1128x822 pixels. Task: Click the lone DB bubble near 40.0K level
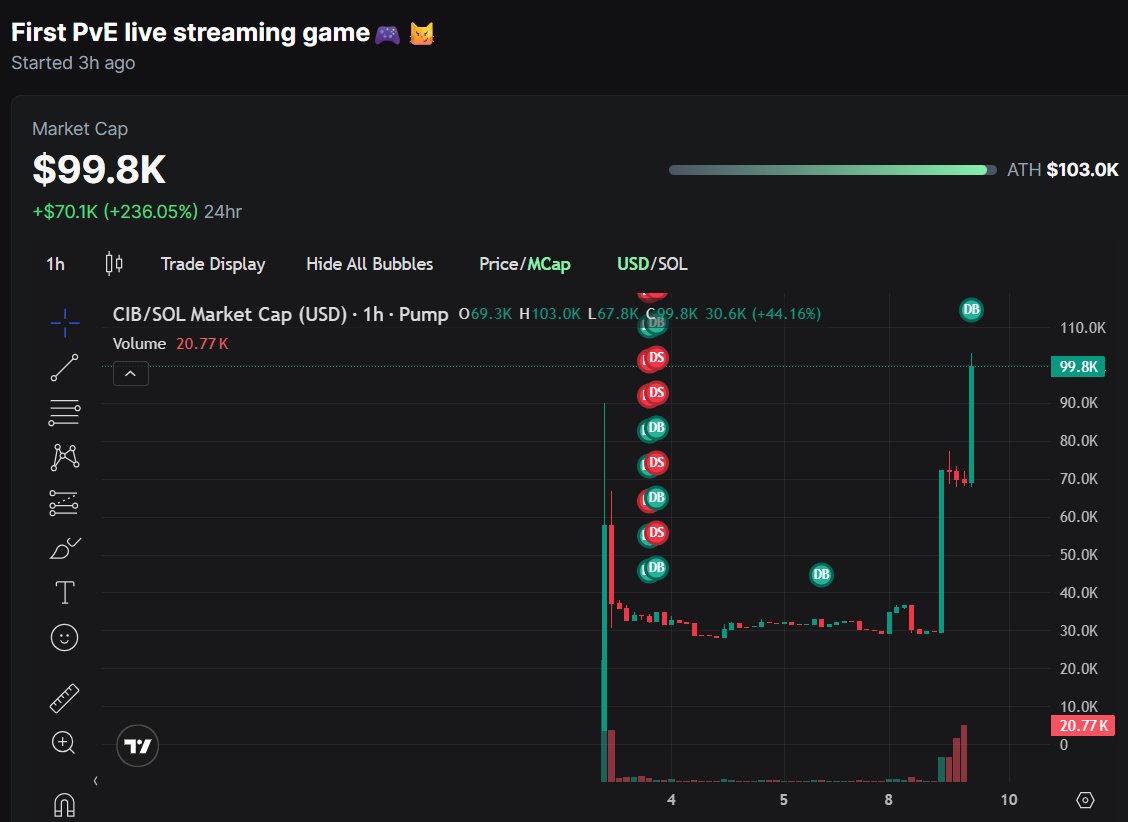[x=822, y=575]
